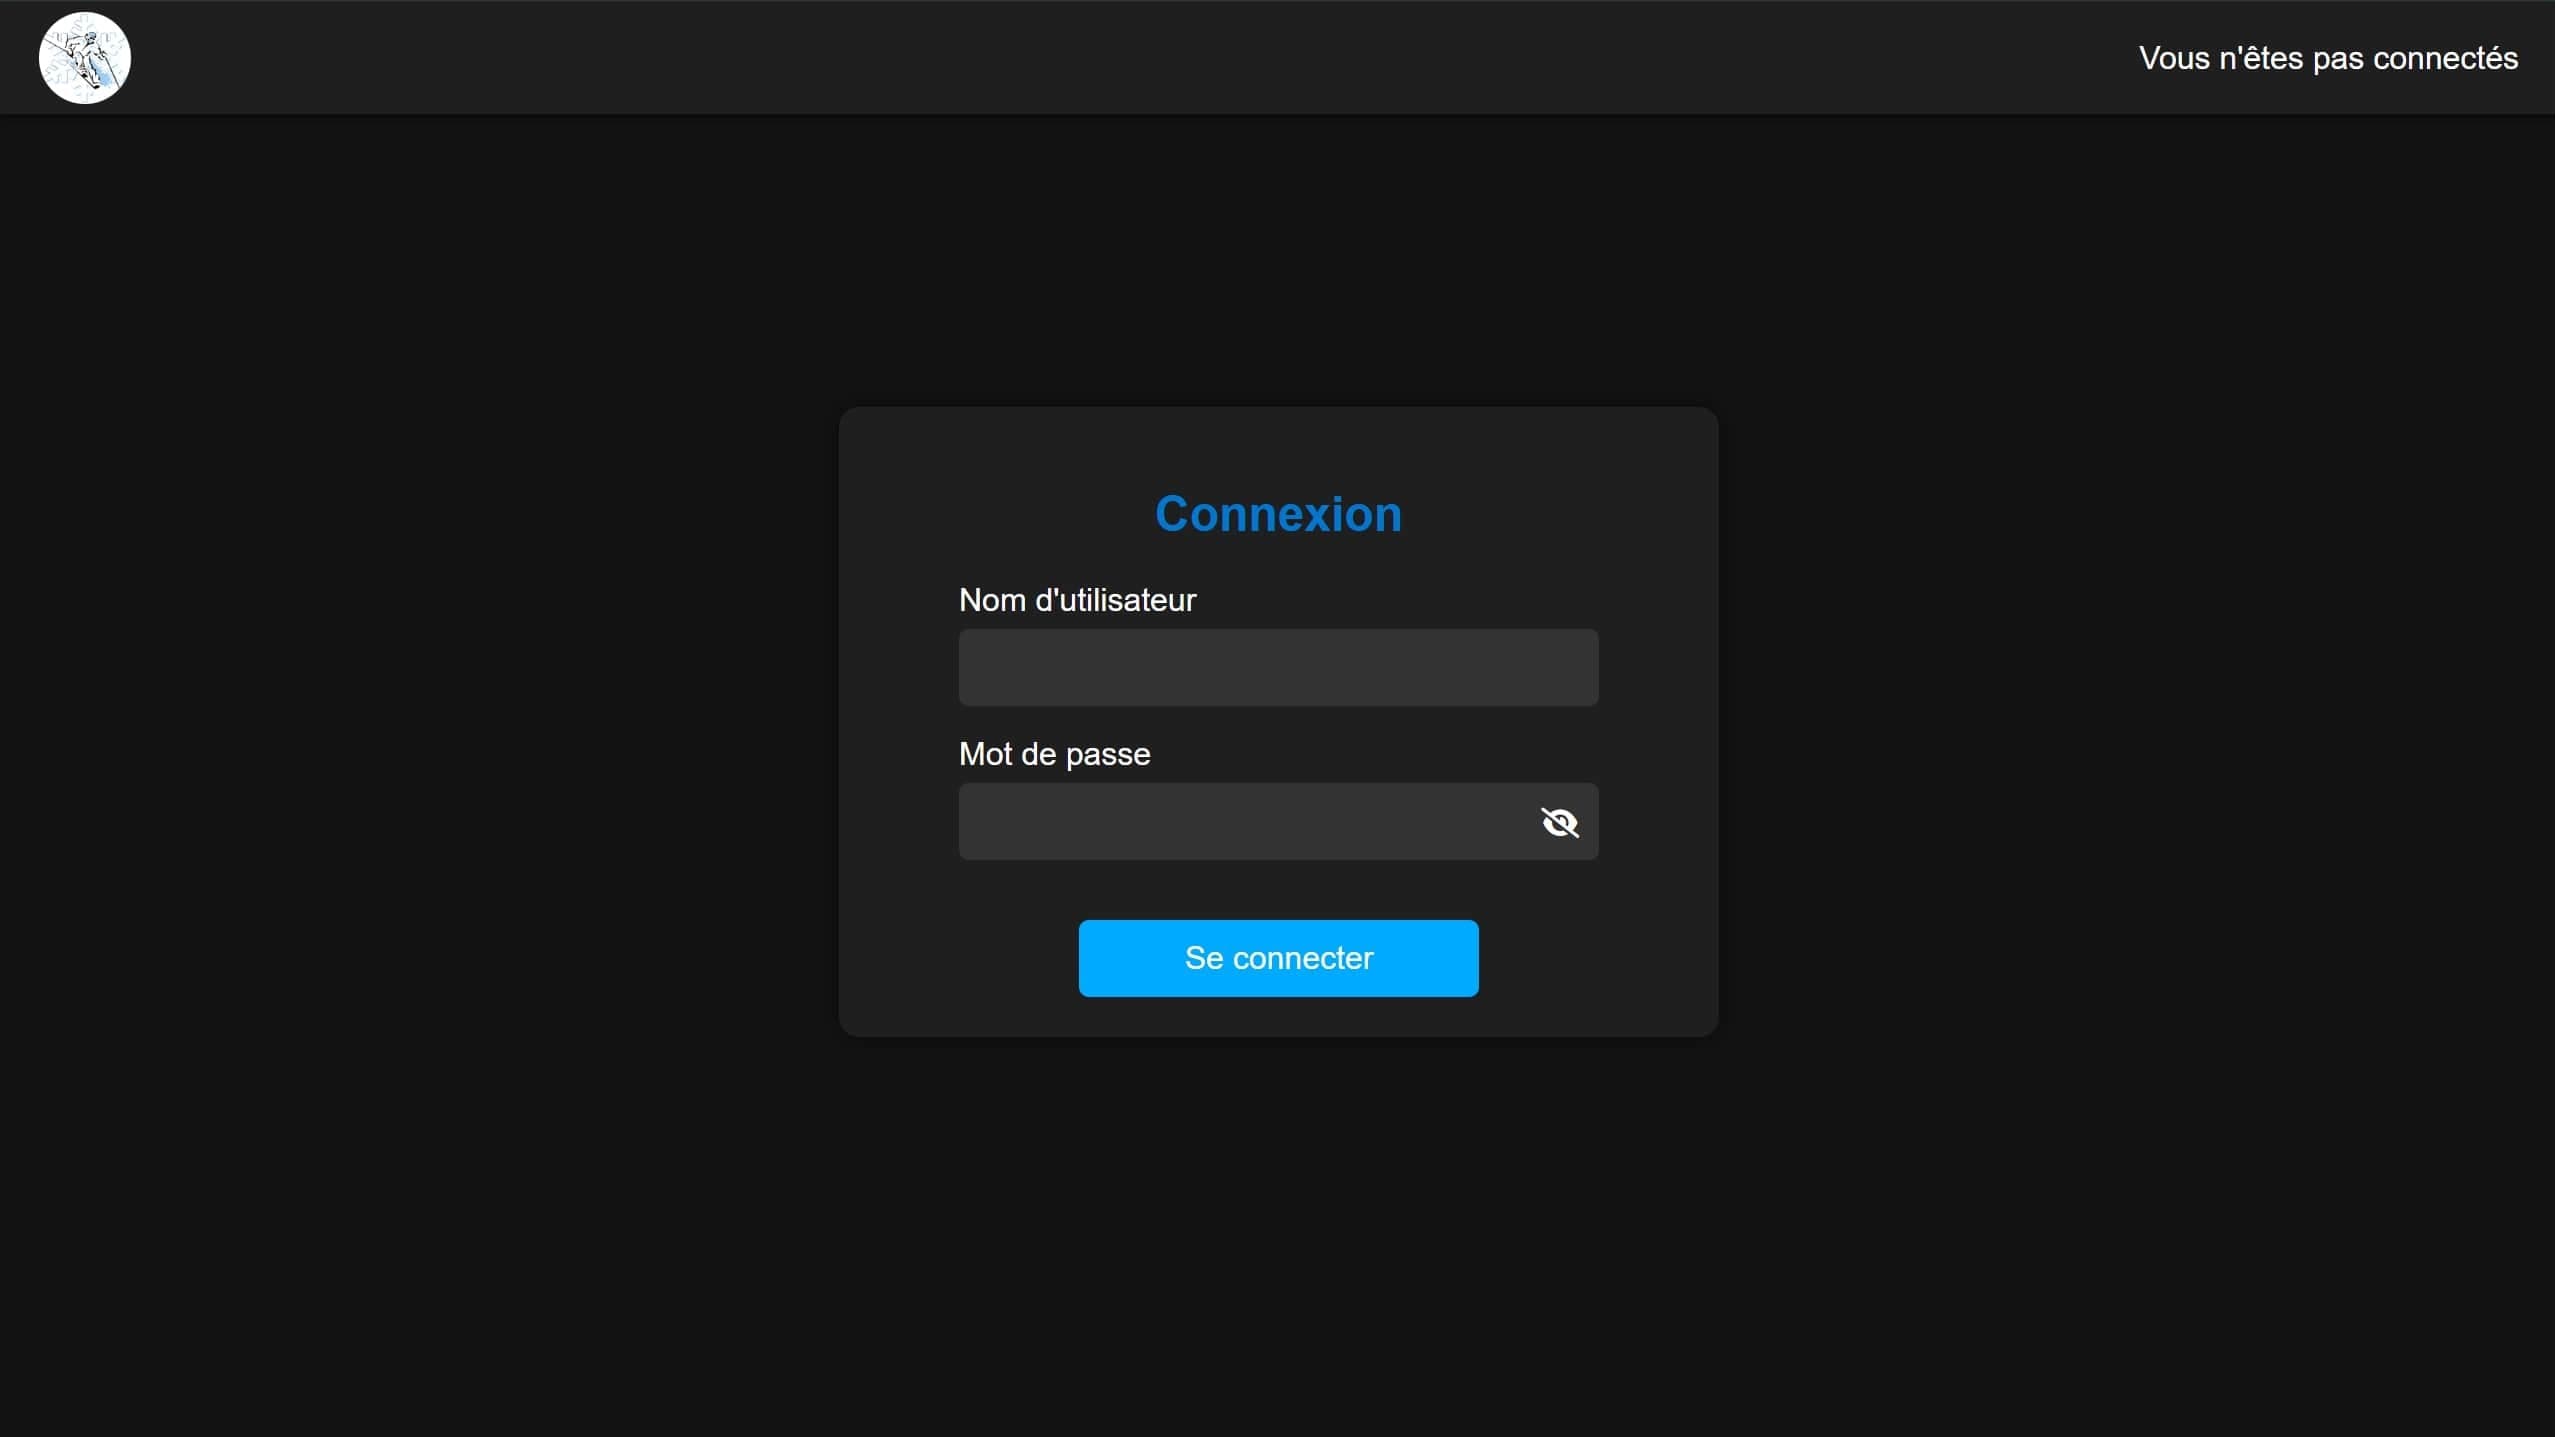This screenshot has width=2555, height=1437.
Task: Click the "Vous n'êtes pas connectés" status text
Action: (x=2327, y=58)
